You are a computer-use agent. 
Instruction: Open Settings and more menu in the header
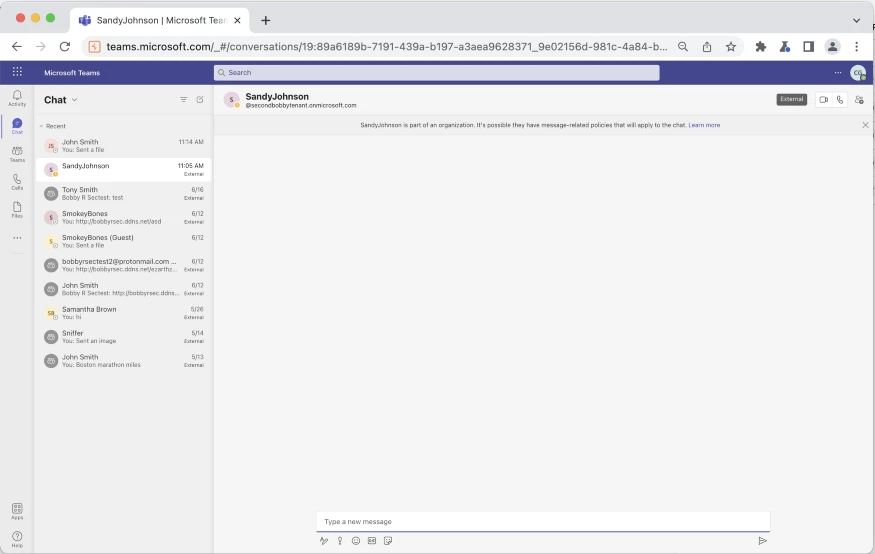[x=838, y=73]
